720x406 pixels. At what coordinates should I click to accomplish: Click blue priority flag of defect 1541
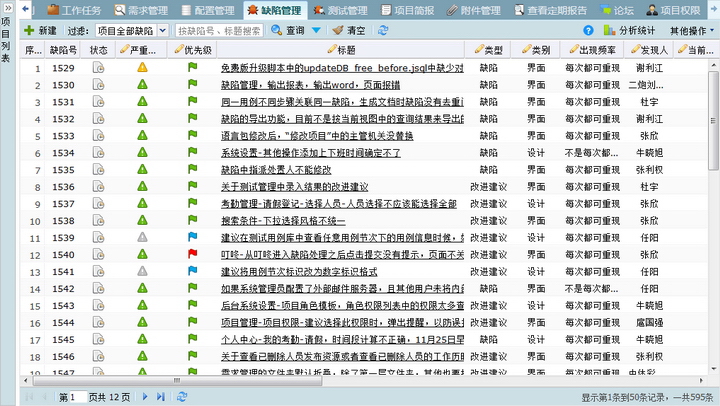pos(192,271)
